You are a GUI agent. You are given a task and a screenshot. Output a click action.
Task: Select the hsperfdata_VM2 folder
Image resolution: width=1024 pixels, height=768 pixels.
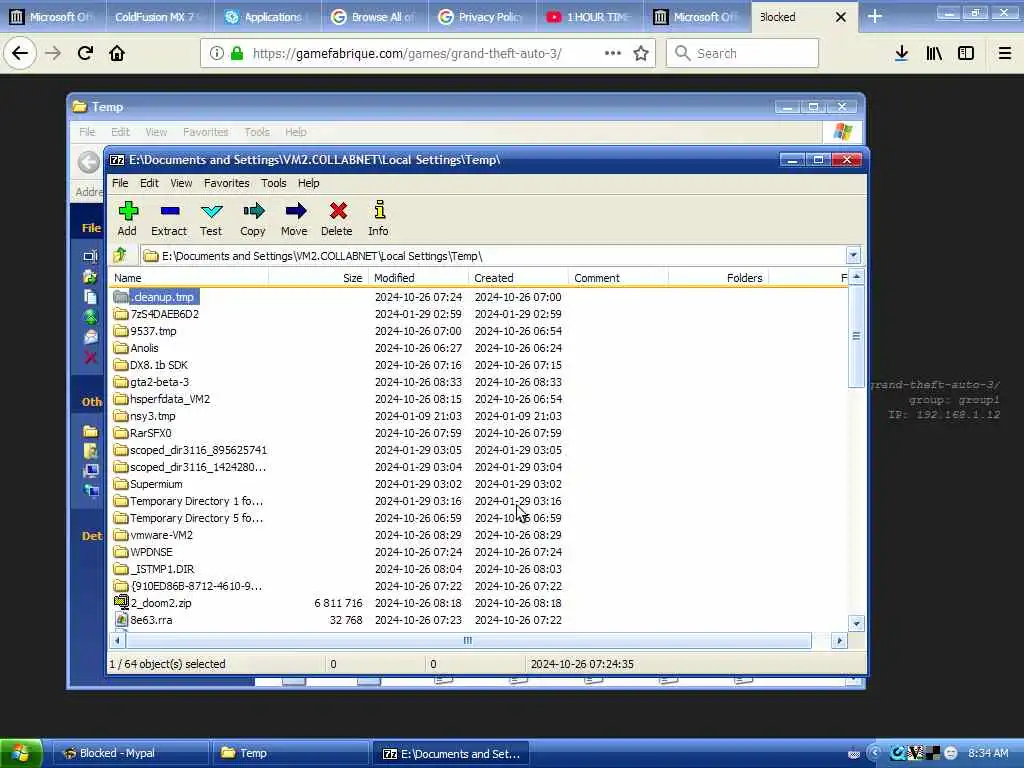pos(162,398)
